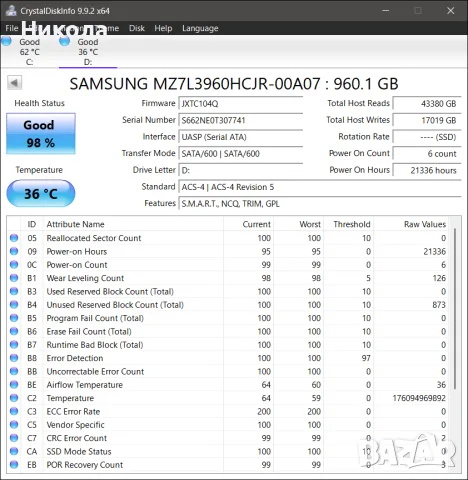This screenshot has width=468, height=480.
Task: Click Rotation Rate value ---- (SSD)
Action: pyautogui.click(x=427, y=137)
